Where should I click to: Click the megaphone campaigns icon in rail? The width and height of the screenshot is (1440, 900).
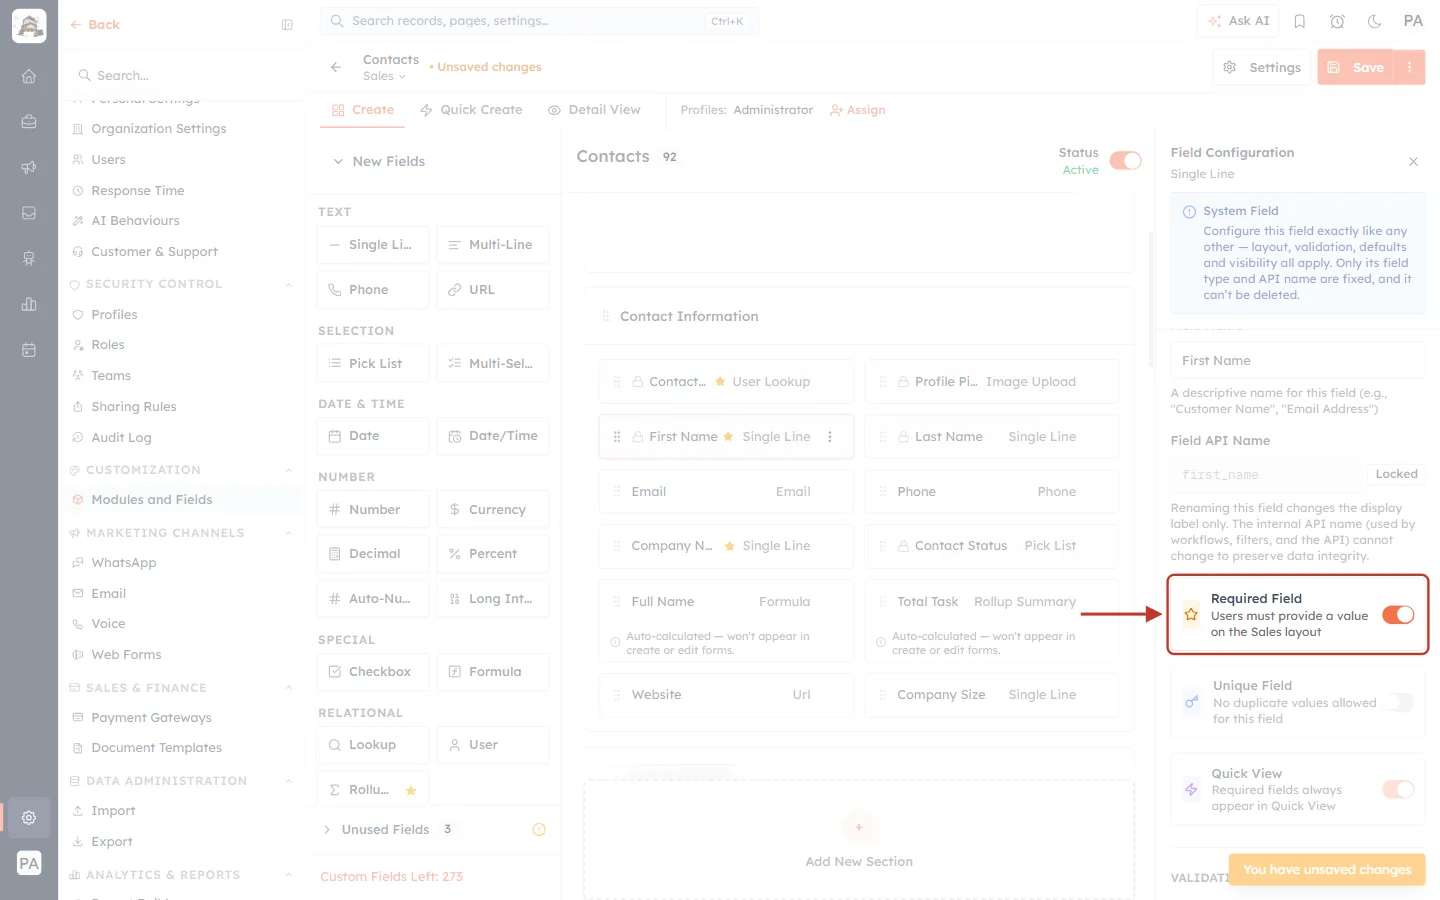29,167
